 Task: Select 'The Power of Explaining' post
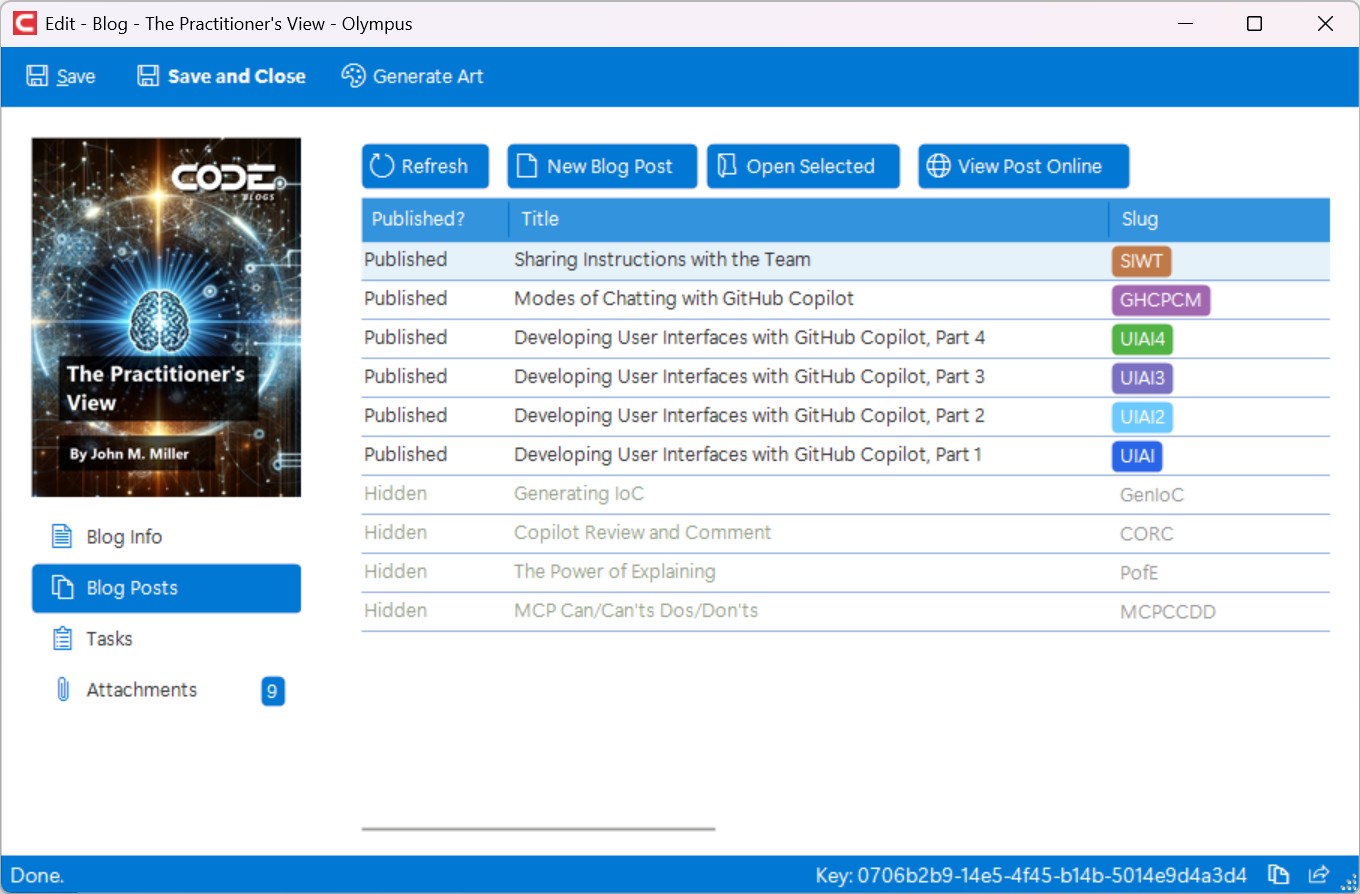coord(846,572)
